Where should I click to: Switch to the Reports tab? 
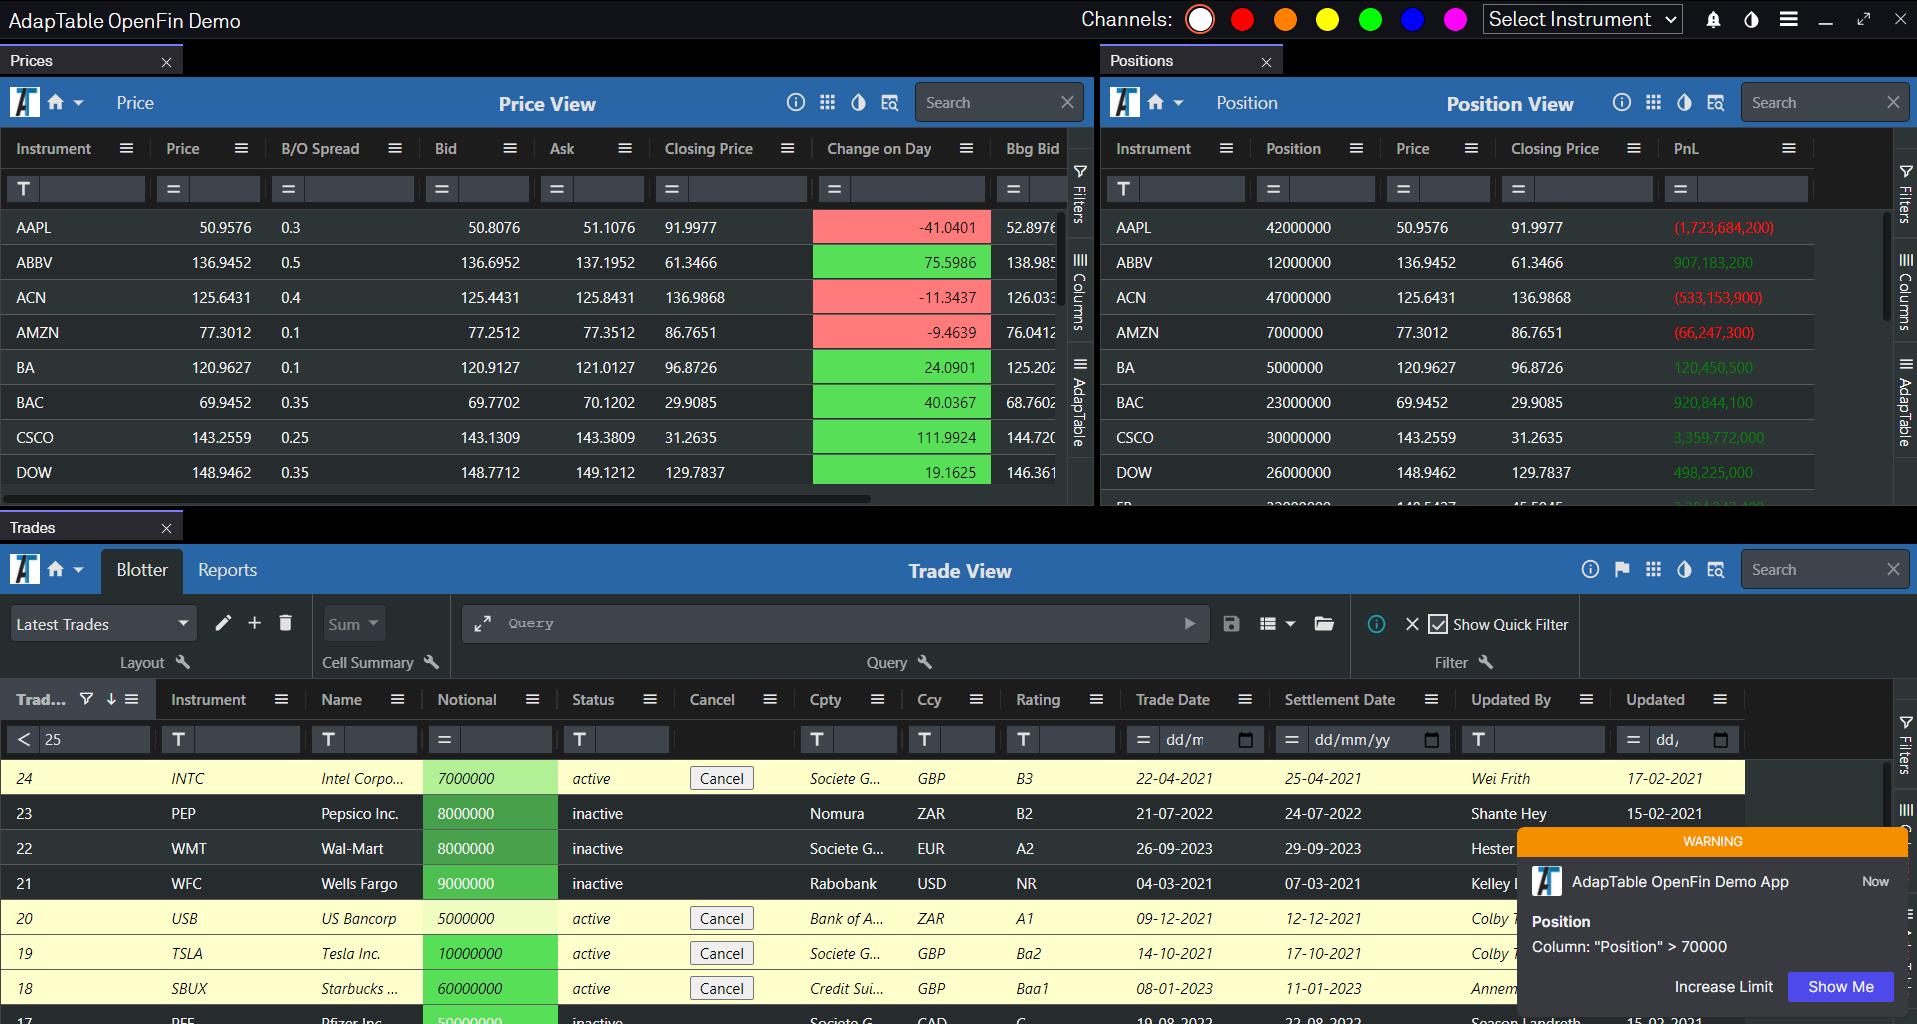[x=227, y=570]
